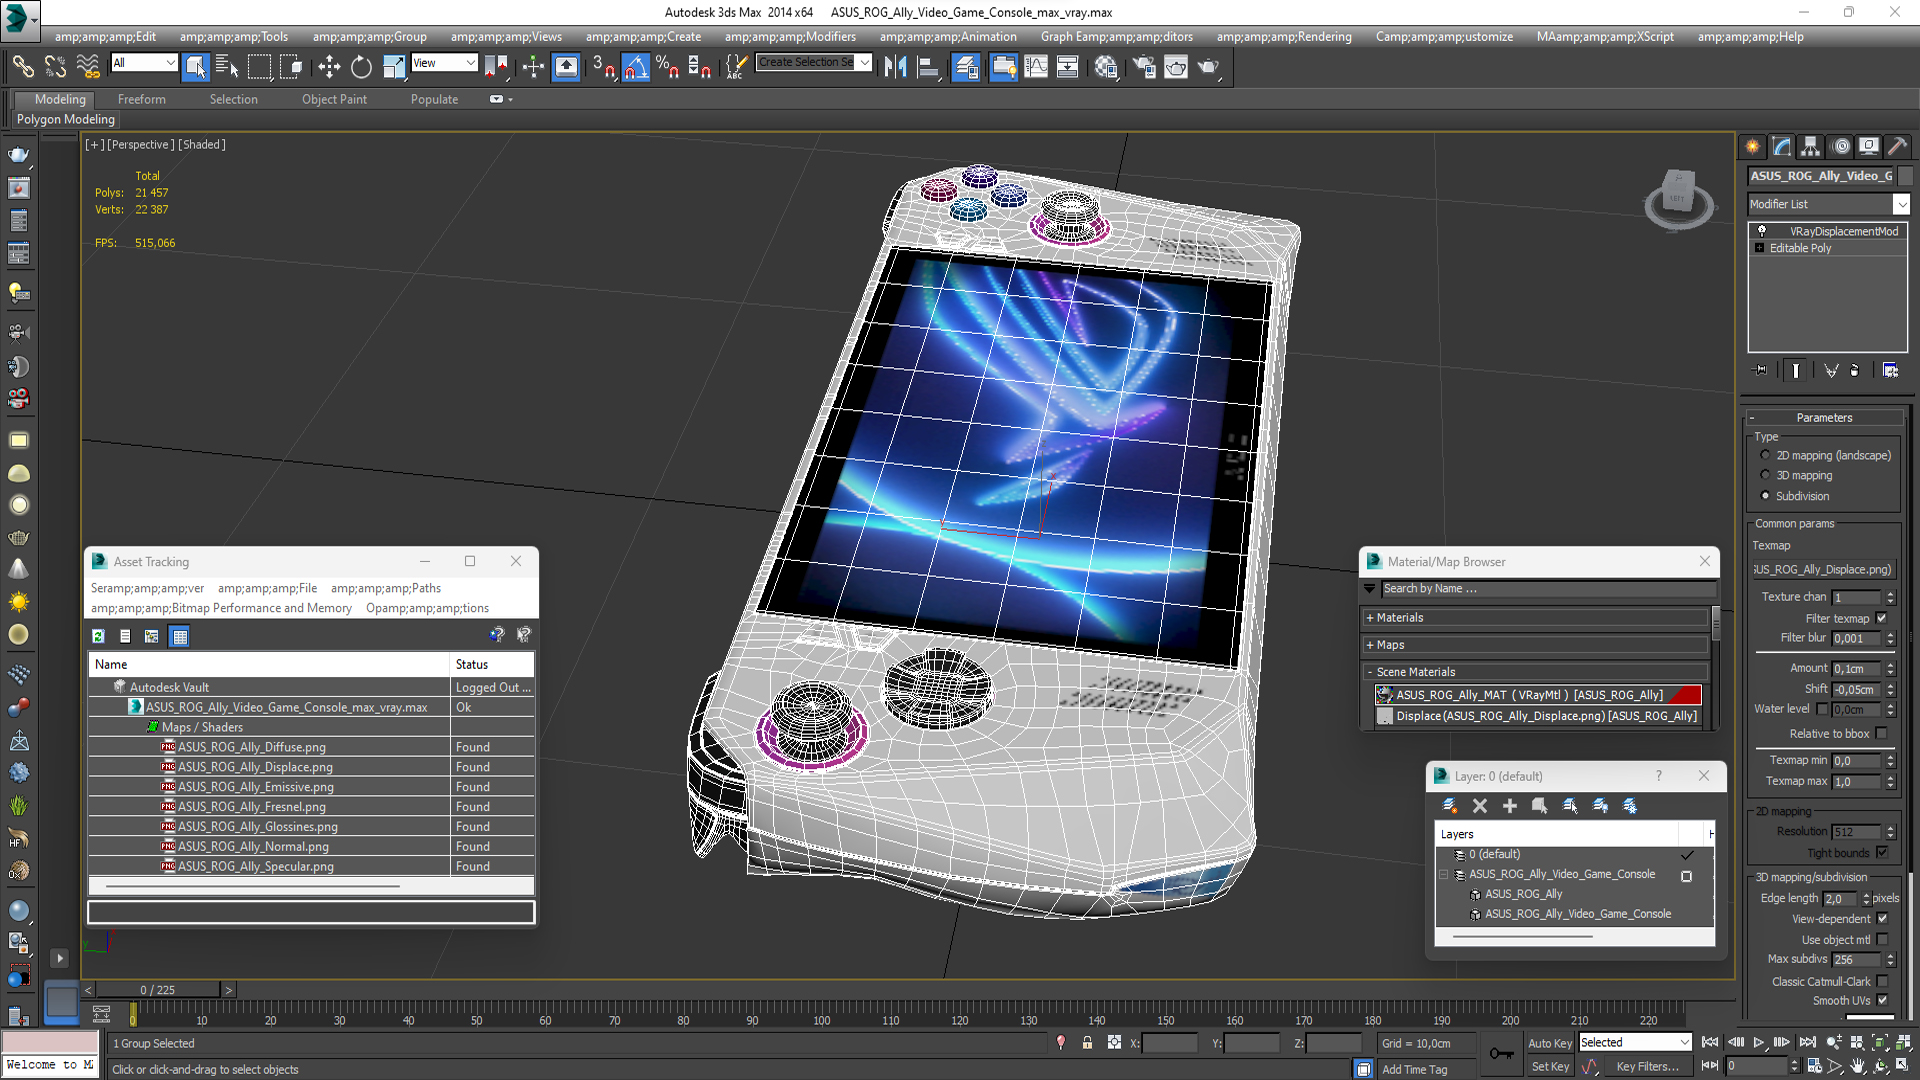
Task: Switch to the Display command panel tab
Action: click(1869, 146)
